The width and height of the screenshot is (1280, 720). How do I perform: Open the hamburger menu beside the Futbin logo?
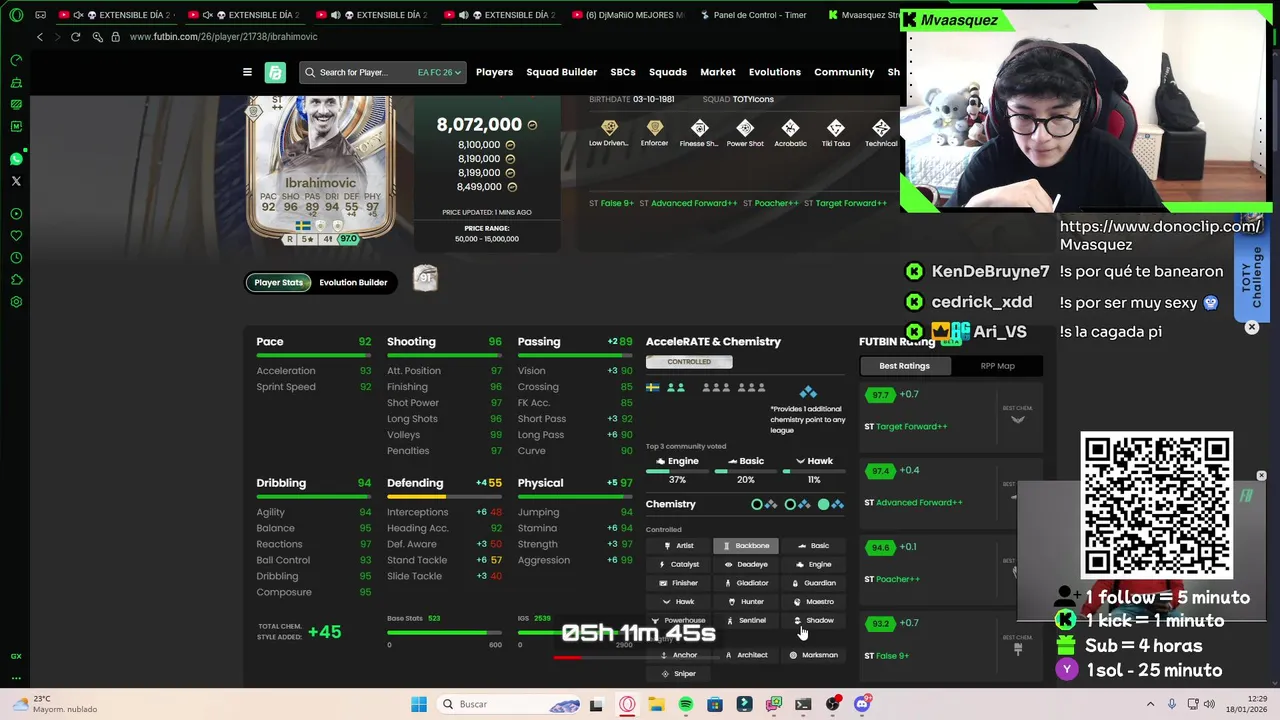coord(247,72)
